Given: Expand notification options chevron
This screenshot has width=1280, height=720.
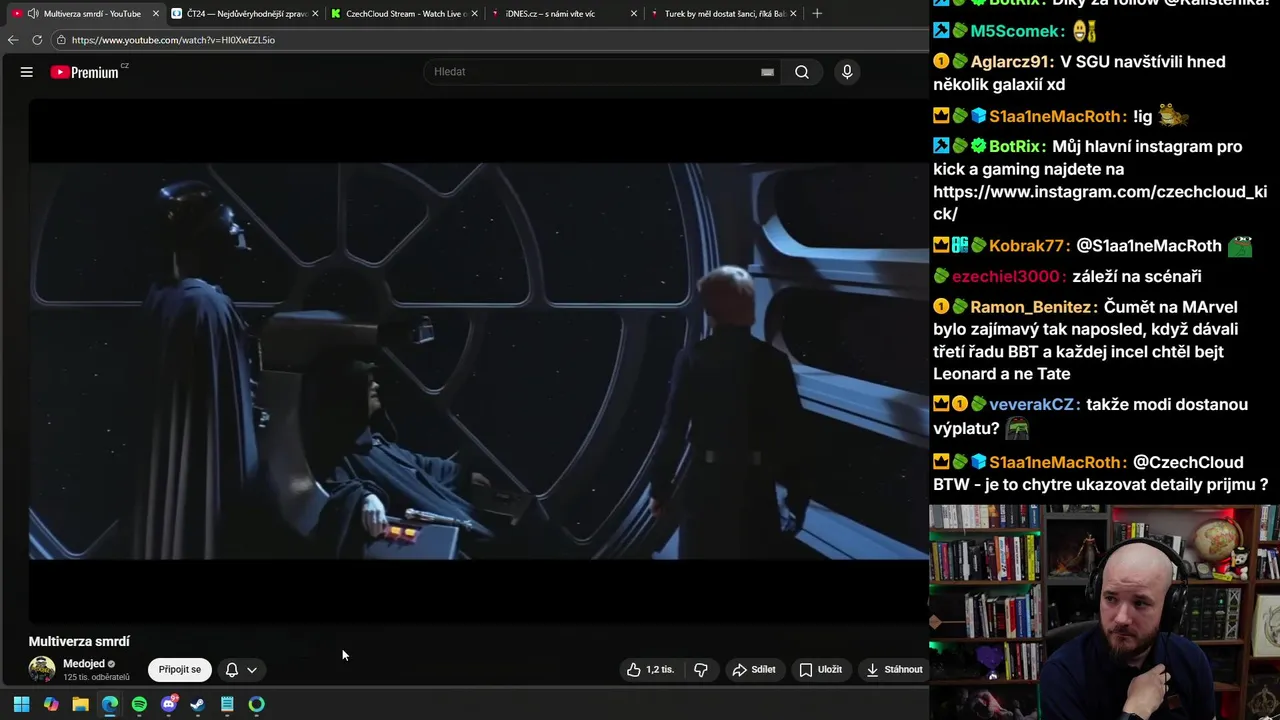Looking at the screenshot, I should coord(252,670).
